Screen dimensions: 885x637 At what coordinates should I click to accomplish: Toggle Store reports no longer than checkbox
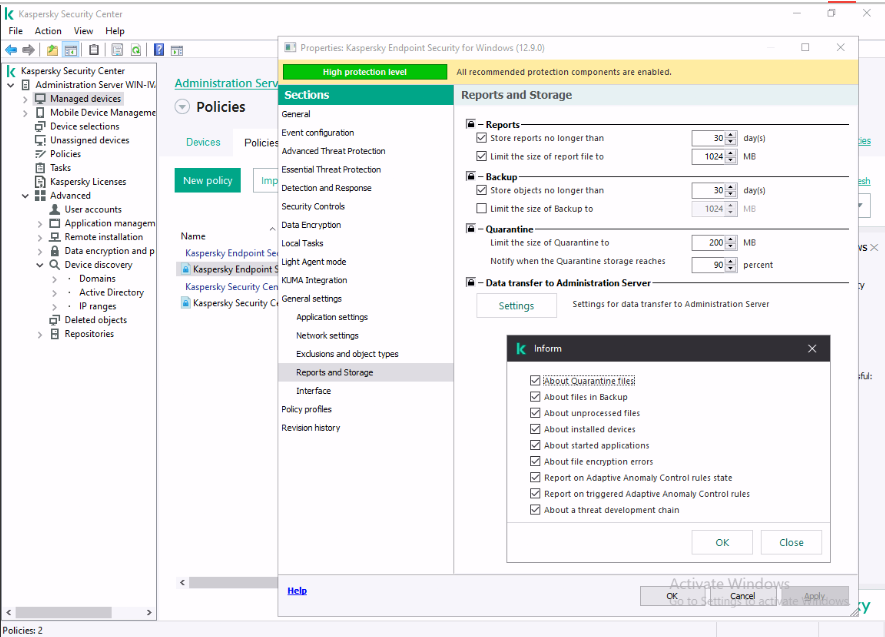pyautogui.click(x=481, y=138)
